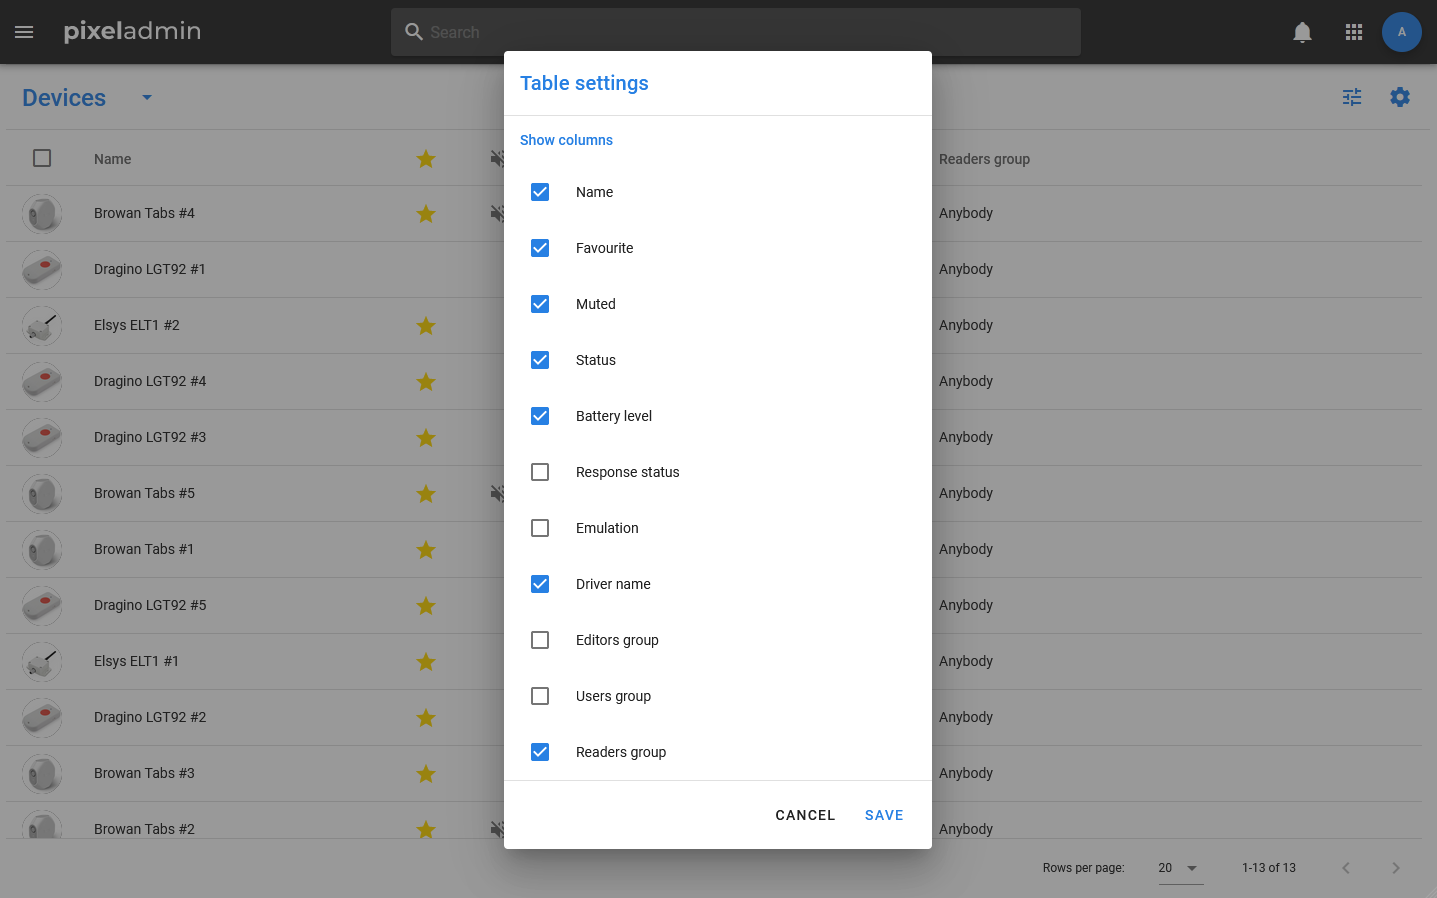The width and height of the screenshot is (1437, 898).
Task: Check the Emulation column checkbox
Action: coord(540,528)
